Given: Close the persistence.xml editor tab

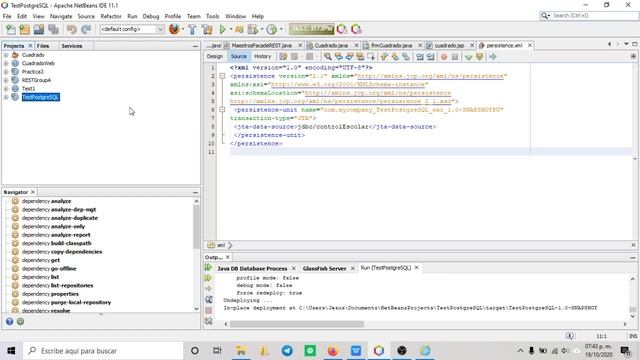Looking at the screenshot, I should click(x=530, y=45).
